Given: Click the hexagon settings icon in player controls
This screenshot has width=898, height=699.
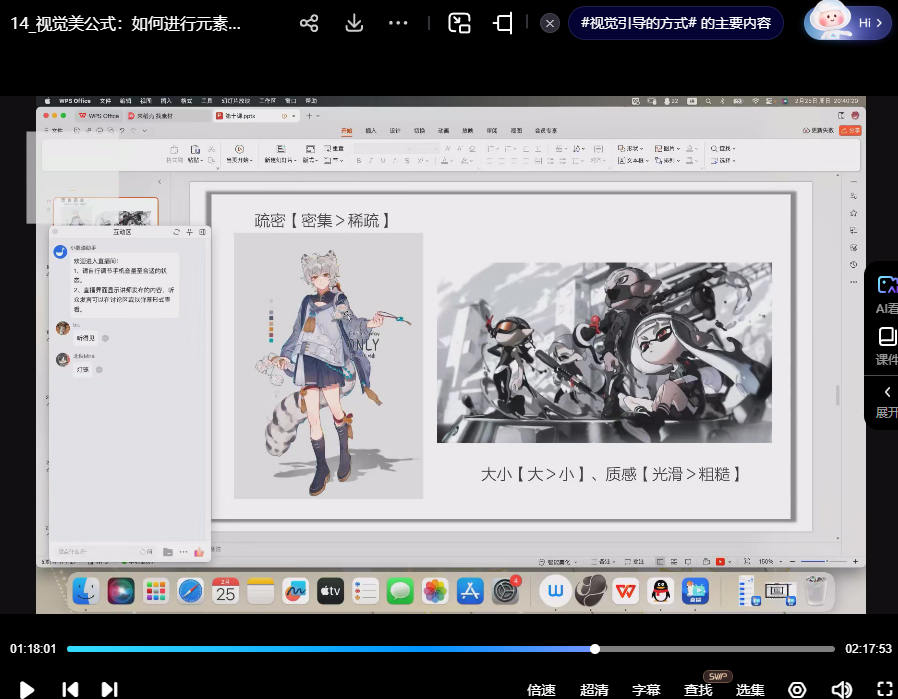Looking at the screenshot, I should (797, 689).
